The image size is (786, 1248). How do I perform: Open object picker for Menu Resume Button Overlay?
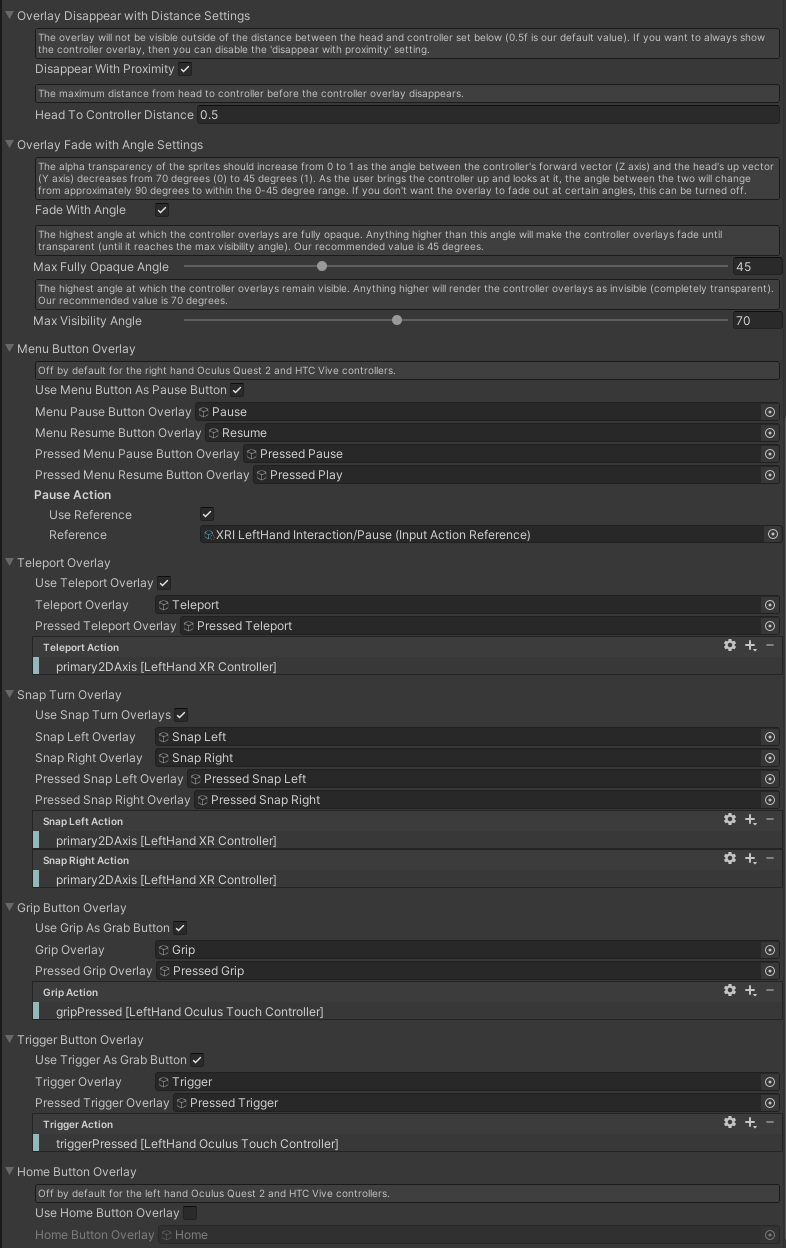tap(770, 433)
